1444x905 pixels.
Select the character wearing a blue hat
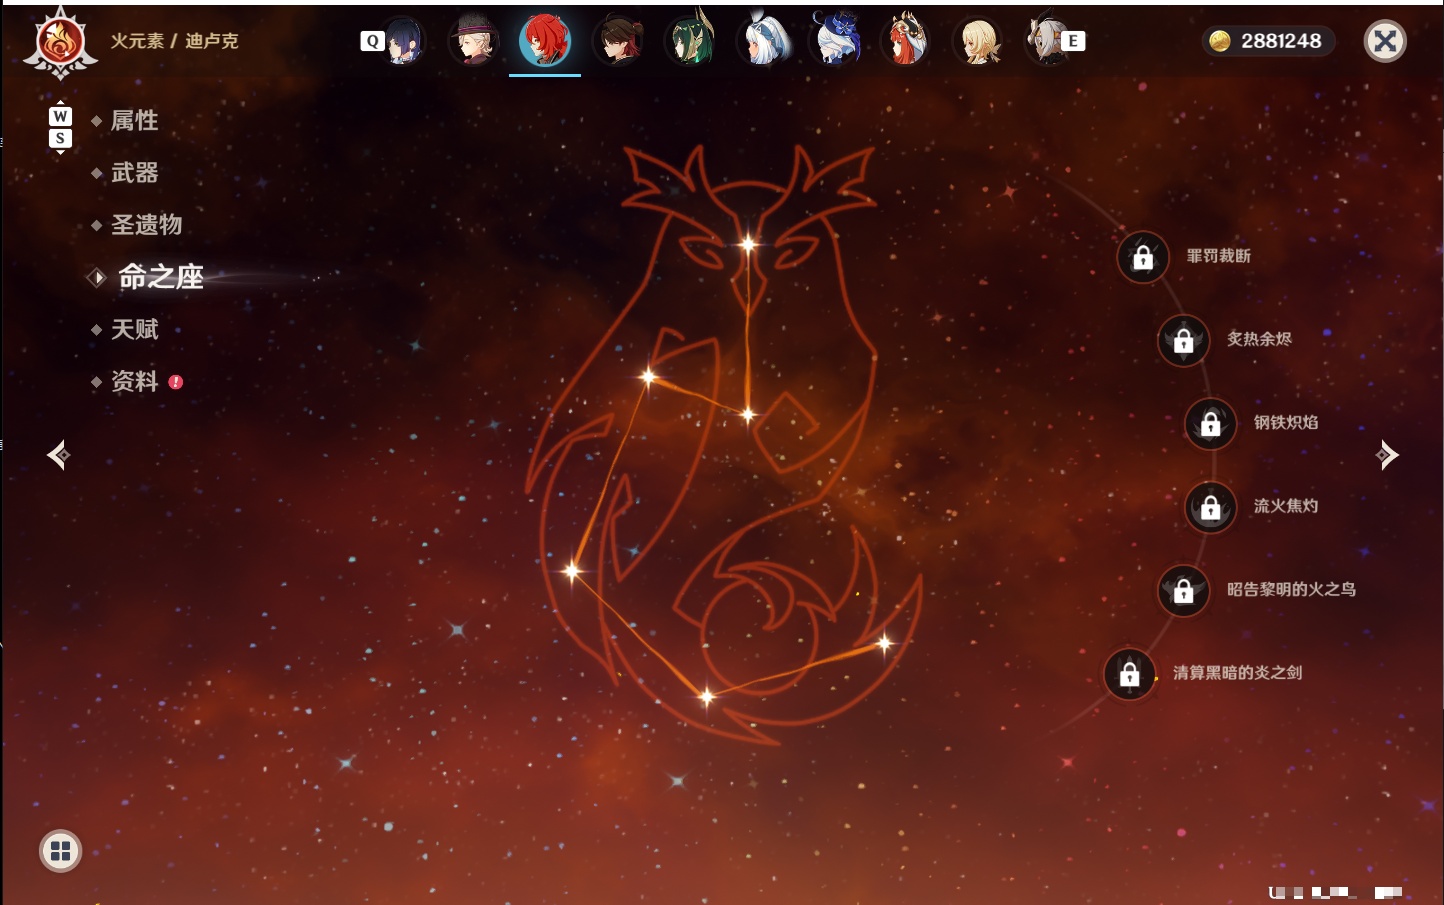point(834,41)
